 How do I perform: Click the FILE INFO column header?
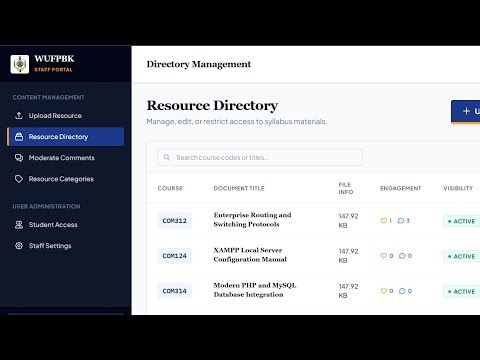coord(346,188)
